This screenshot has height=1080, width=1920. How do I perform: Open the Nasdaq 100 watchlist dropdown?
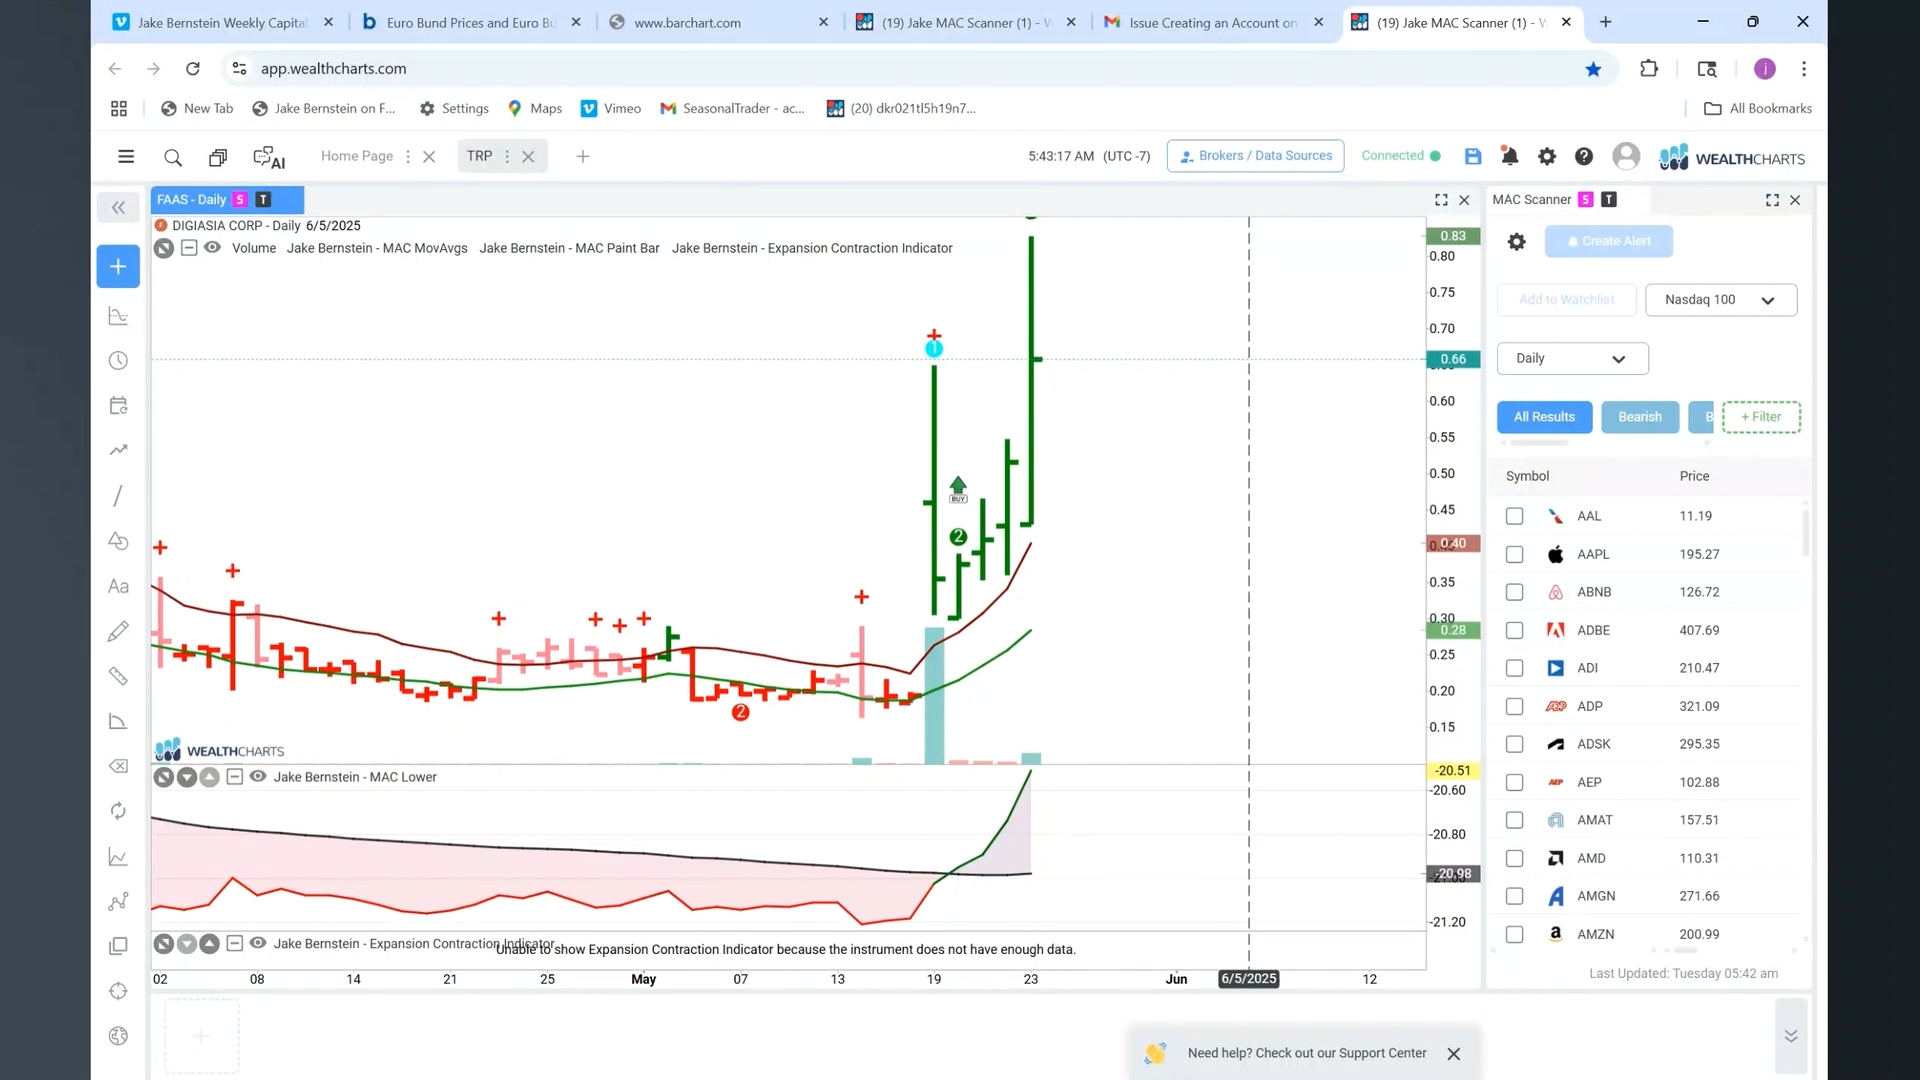tap(1721, 300)
